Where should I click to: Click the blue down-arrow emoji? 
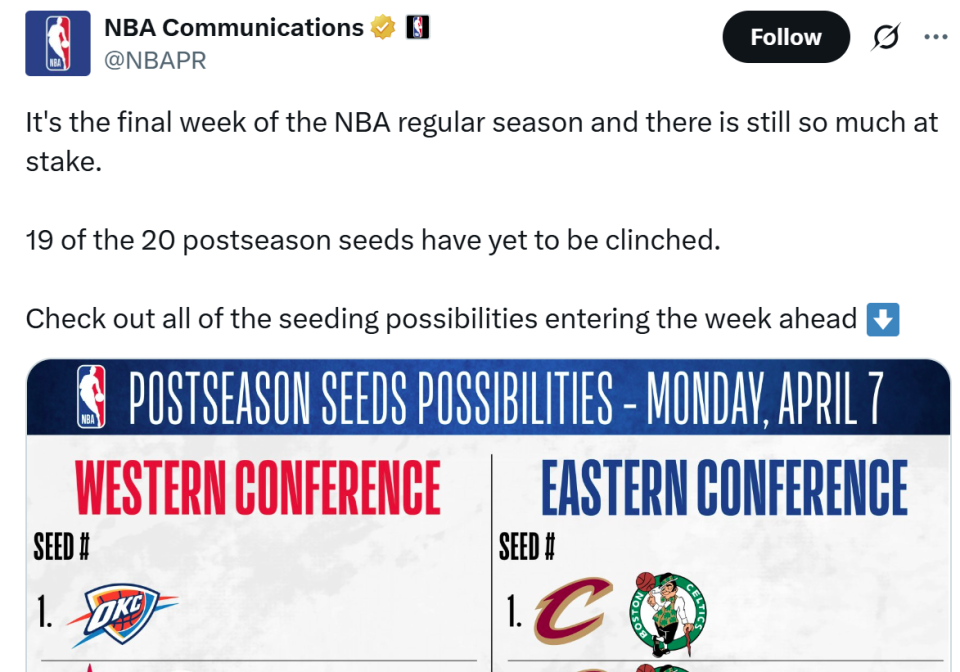883,319
